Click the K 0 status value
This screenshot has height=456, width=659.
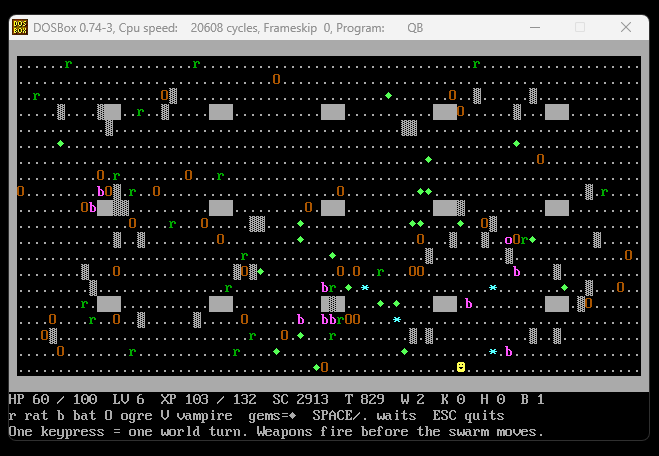tap(452, 399)
